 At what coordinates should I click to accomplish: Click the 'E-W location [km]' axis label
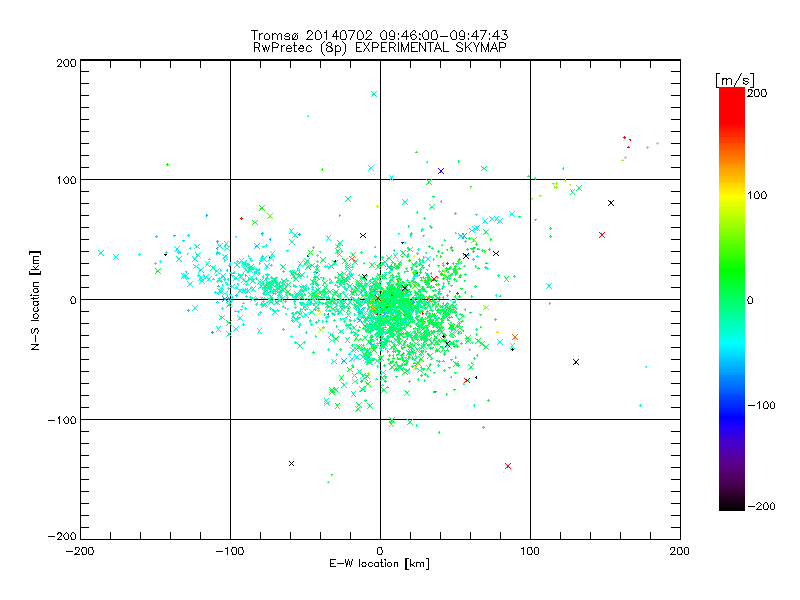click(380, 564)
